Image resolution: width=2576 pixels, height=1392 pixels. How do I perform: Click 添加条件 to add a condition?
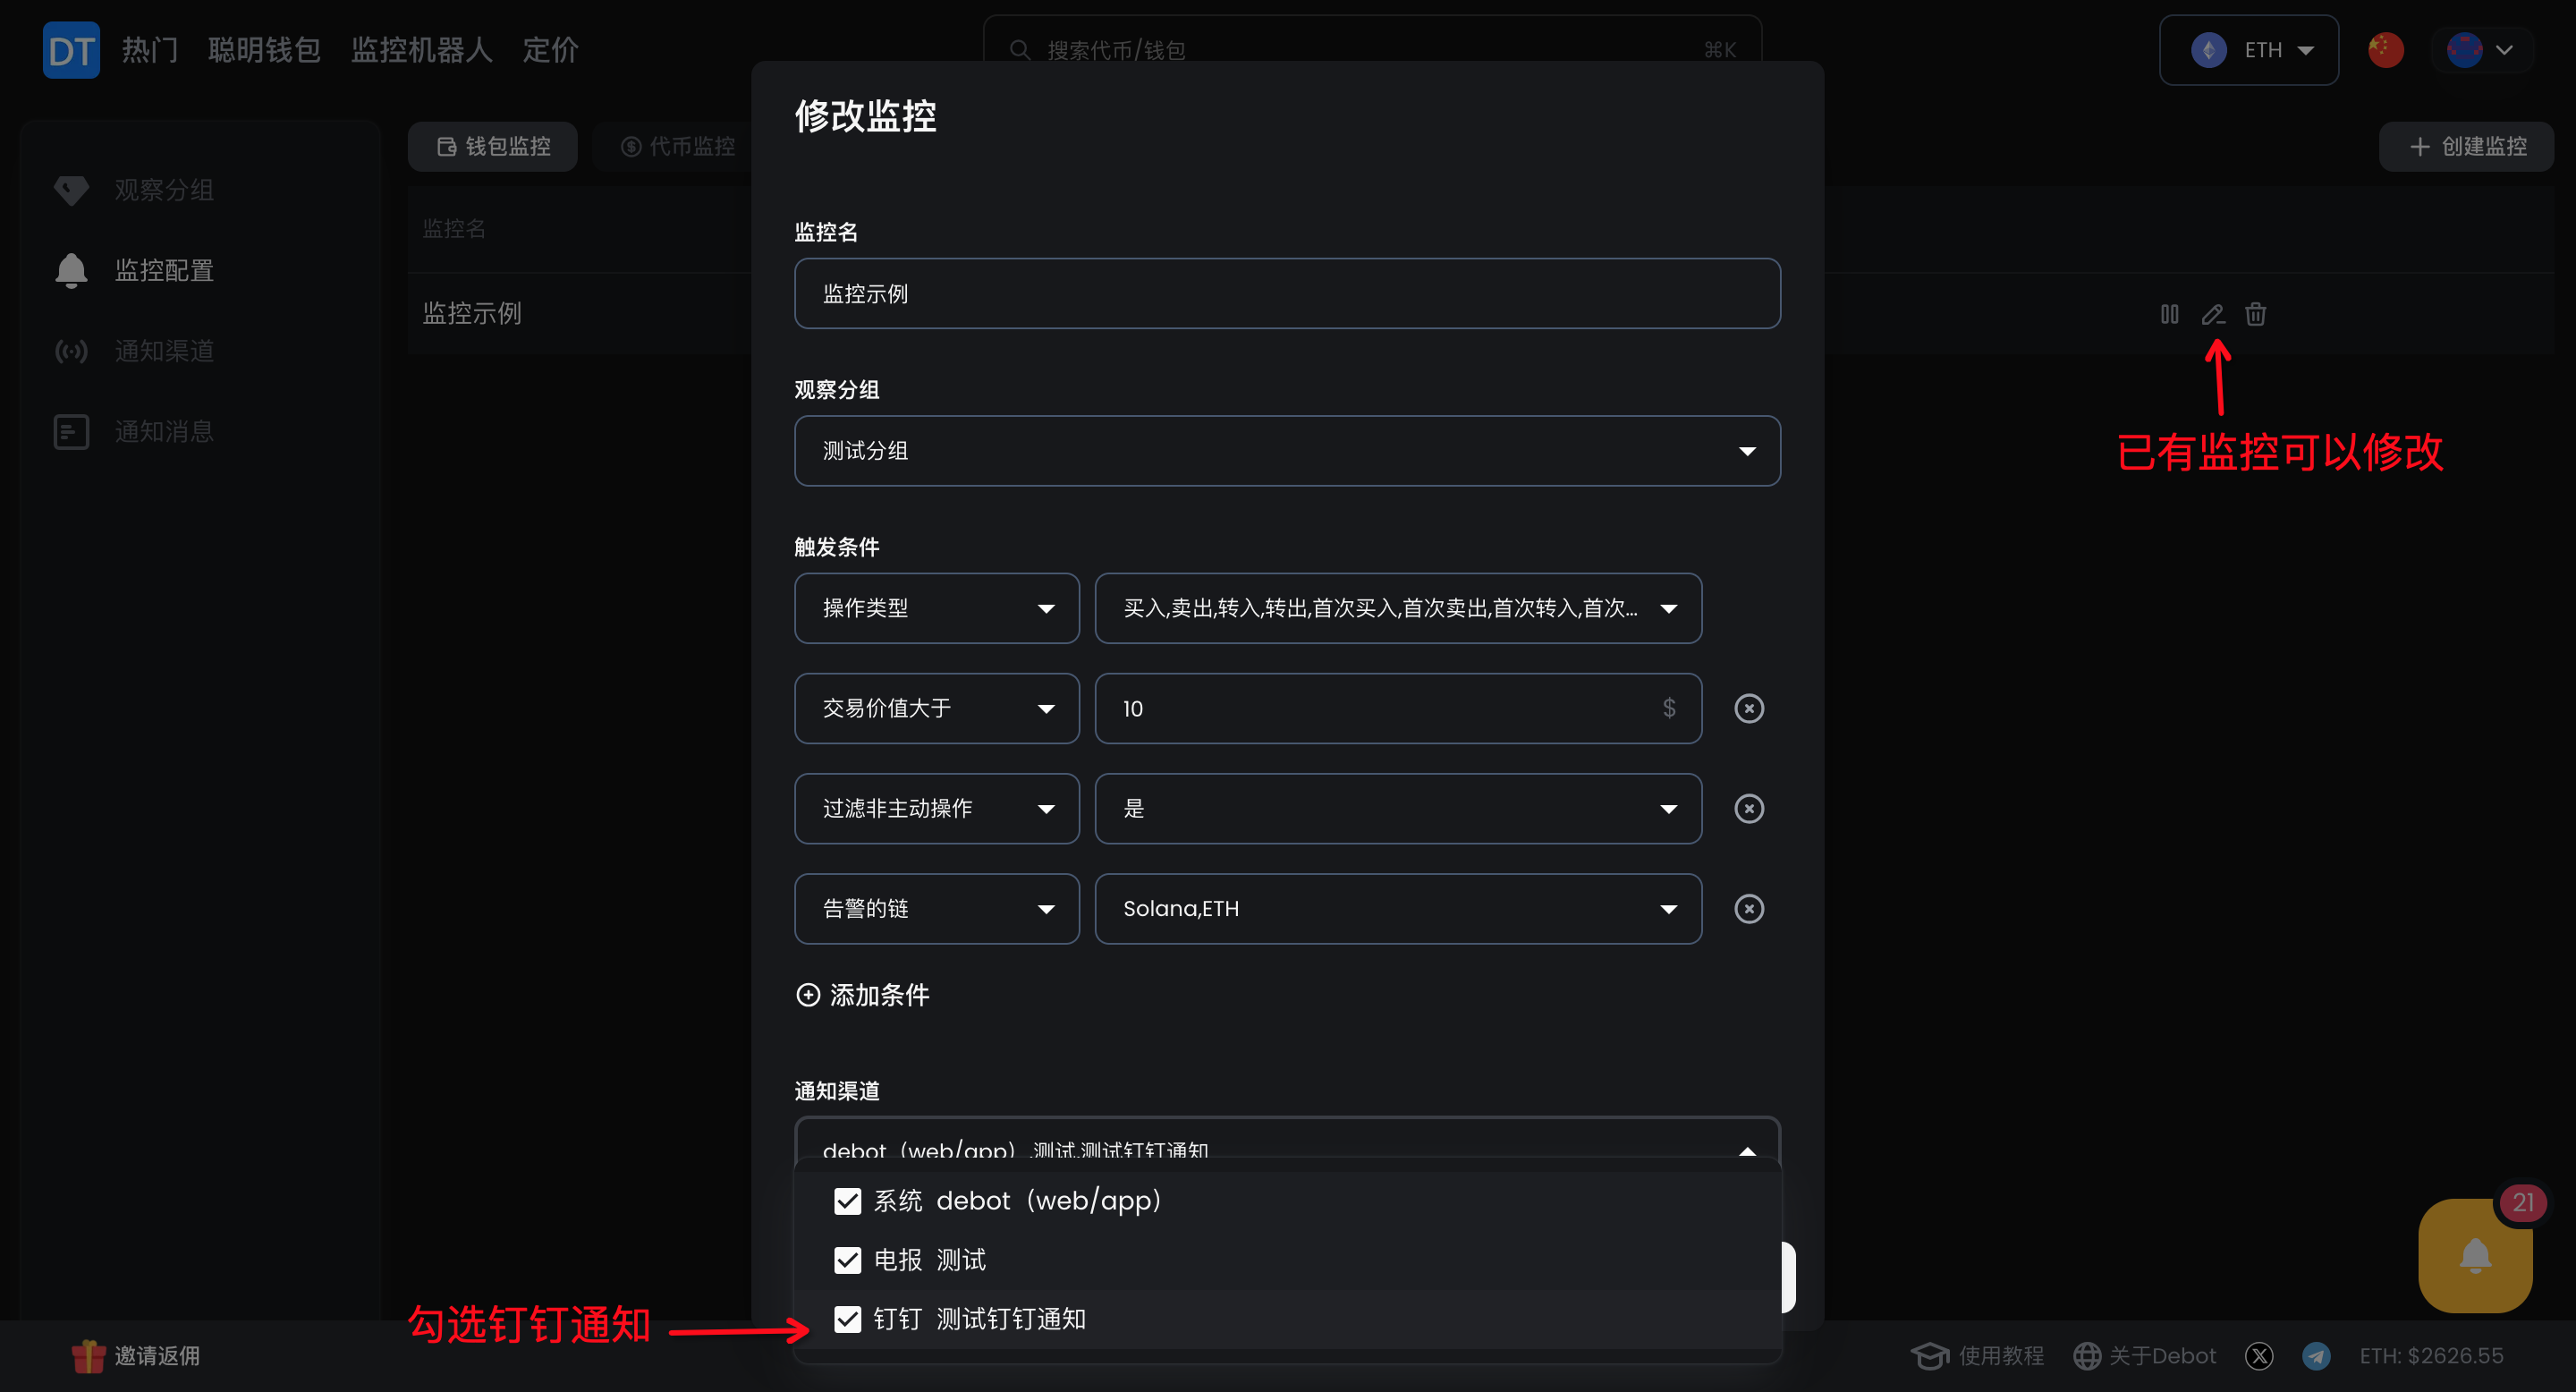click(863, 995)
